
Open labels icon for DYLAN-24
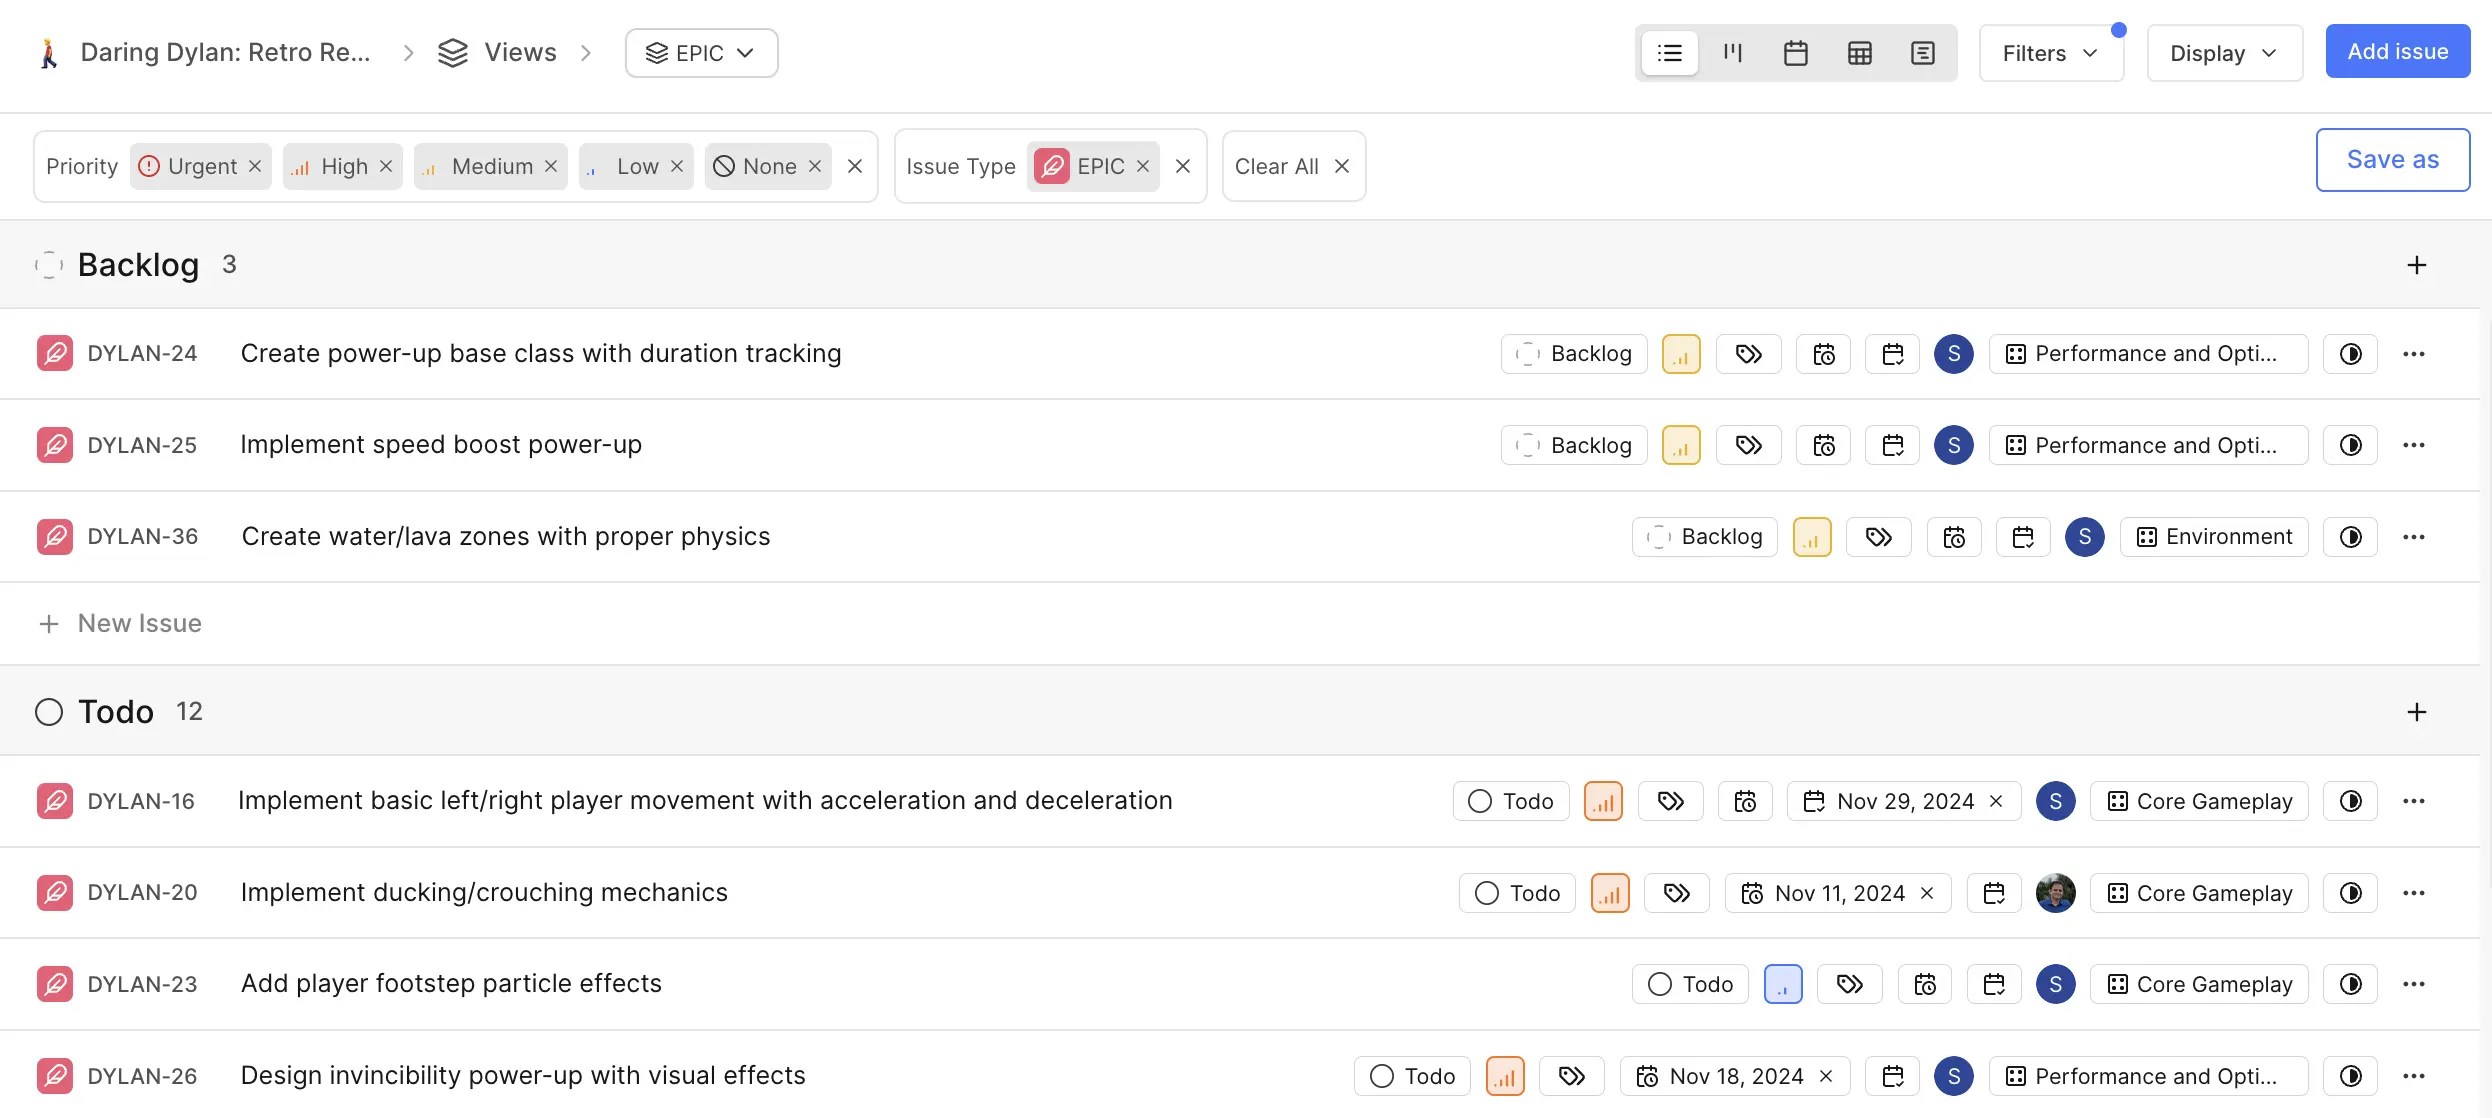click(x=1748, y=354)
